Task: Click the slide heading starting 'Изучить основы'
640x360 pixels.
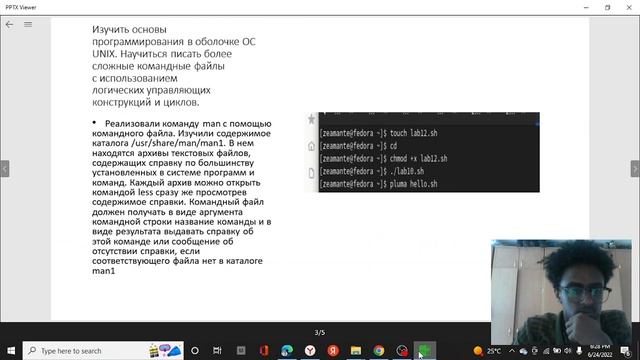Action: point(174,66)
